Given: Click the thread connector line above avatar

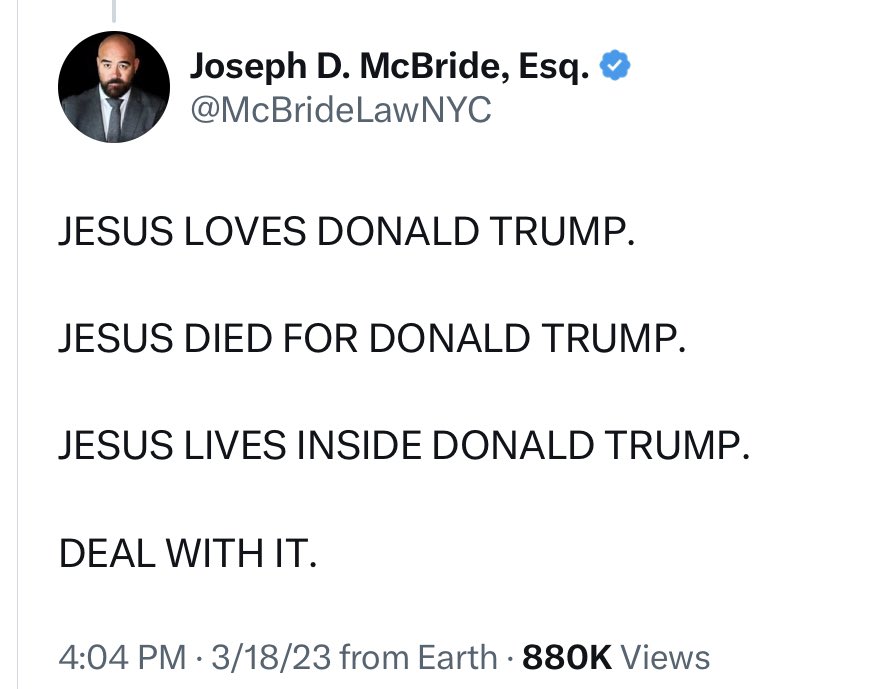Looking at the screenshot, I should tap(114, 10).
